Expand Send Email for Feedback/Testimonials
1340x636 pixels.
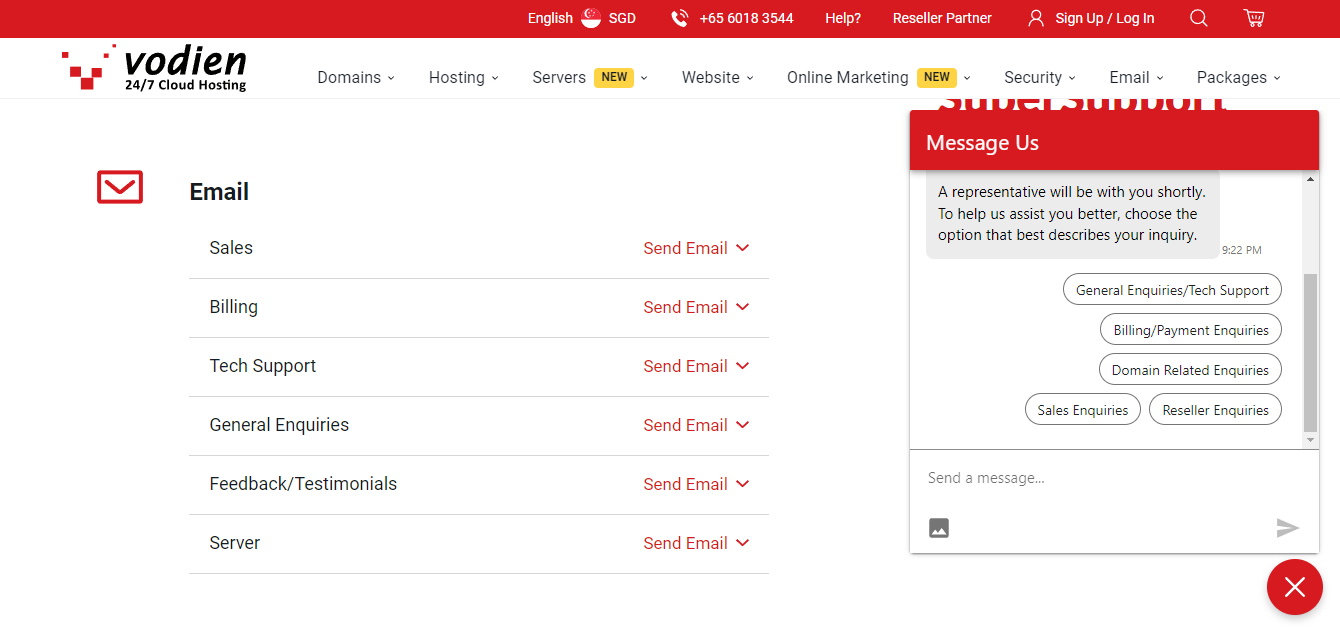(x=696, y=484)
